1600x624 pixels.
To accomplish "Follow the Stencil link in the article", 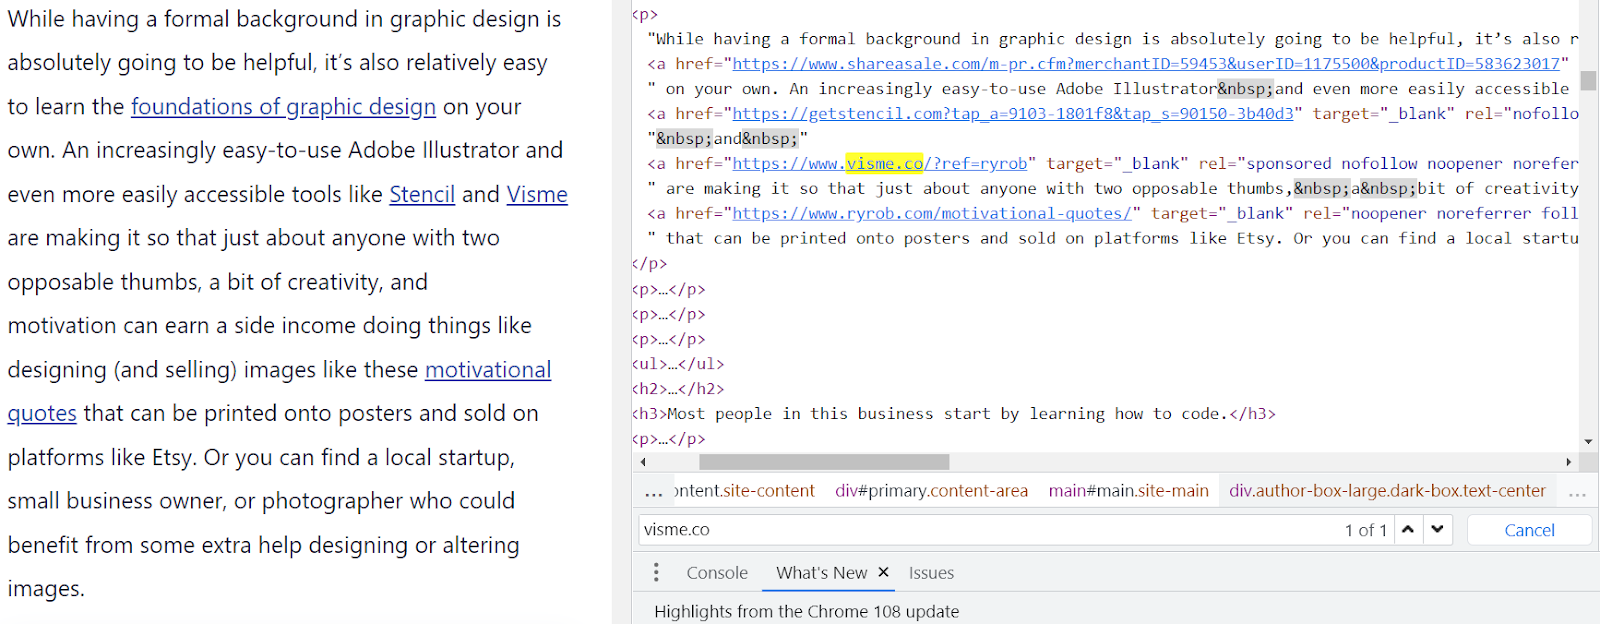I will coord(422,194).
